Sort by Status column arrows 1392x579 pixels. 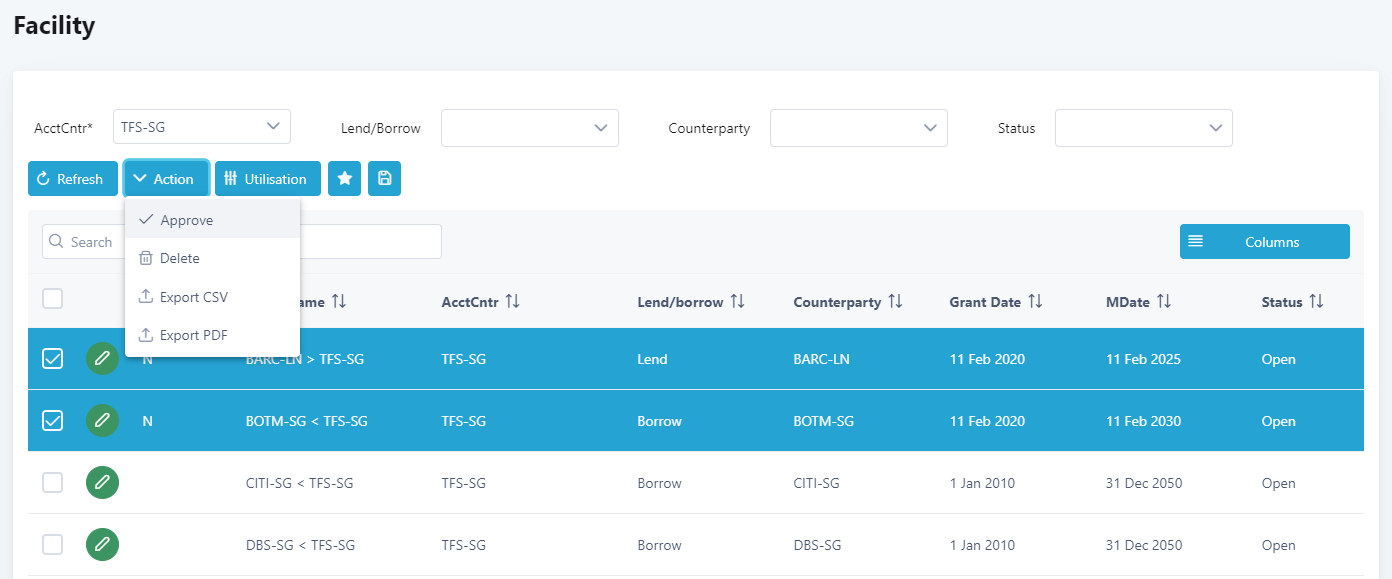(1316, 301)
